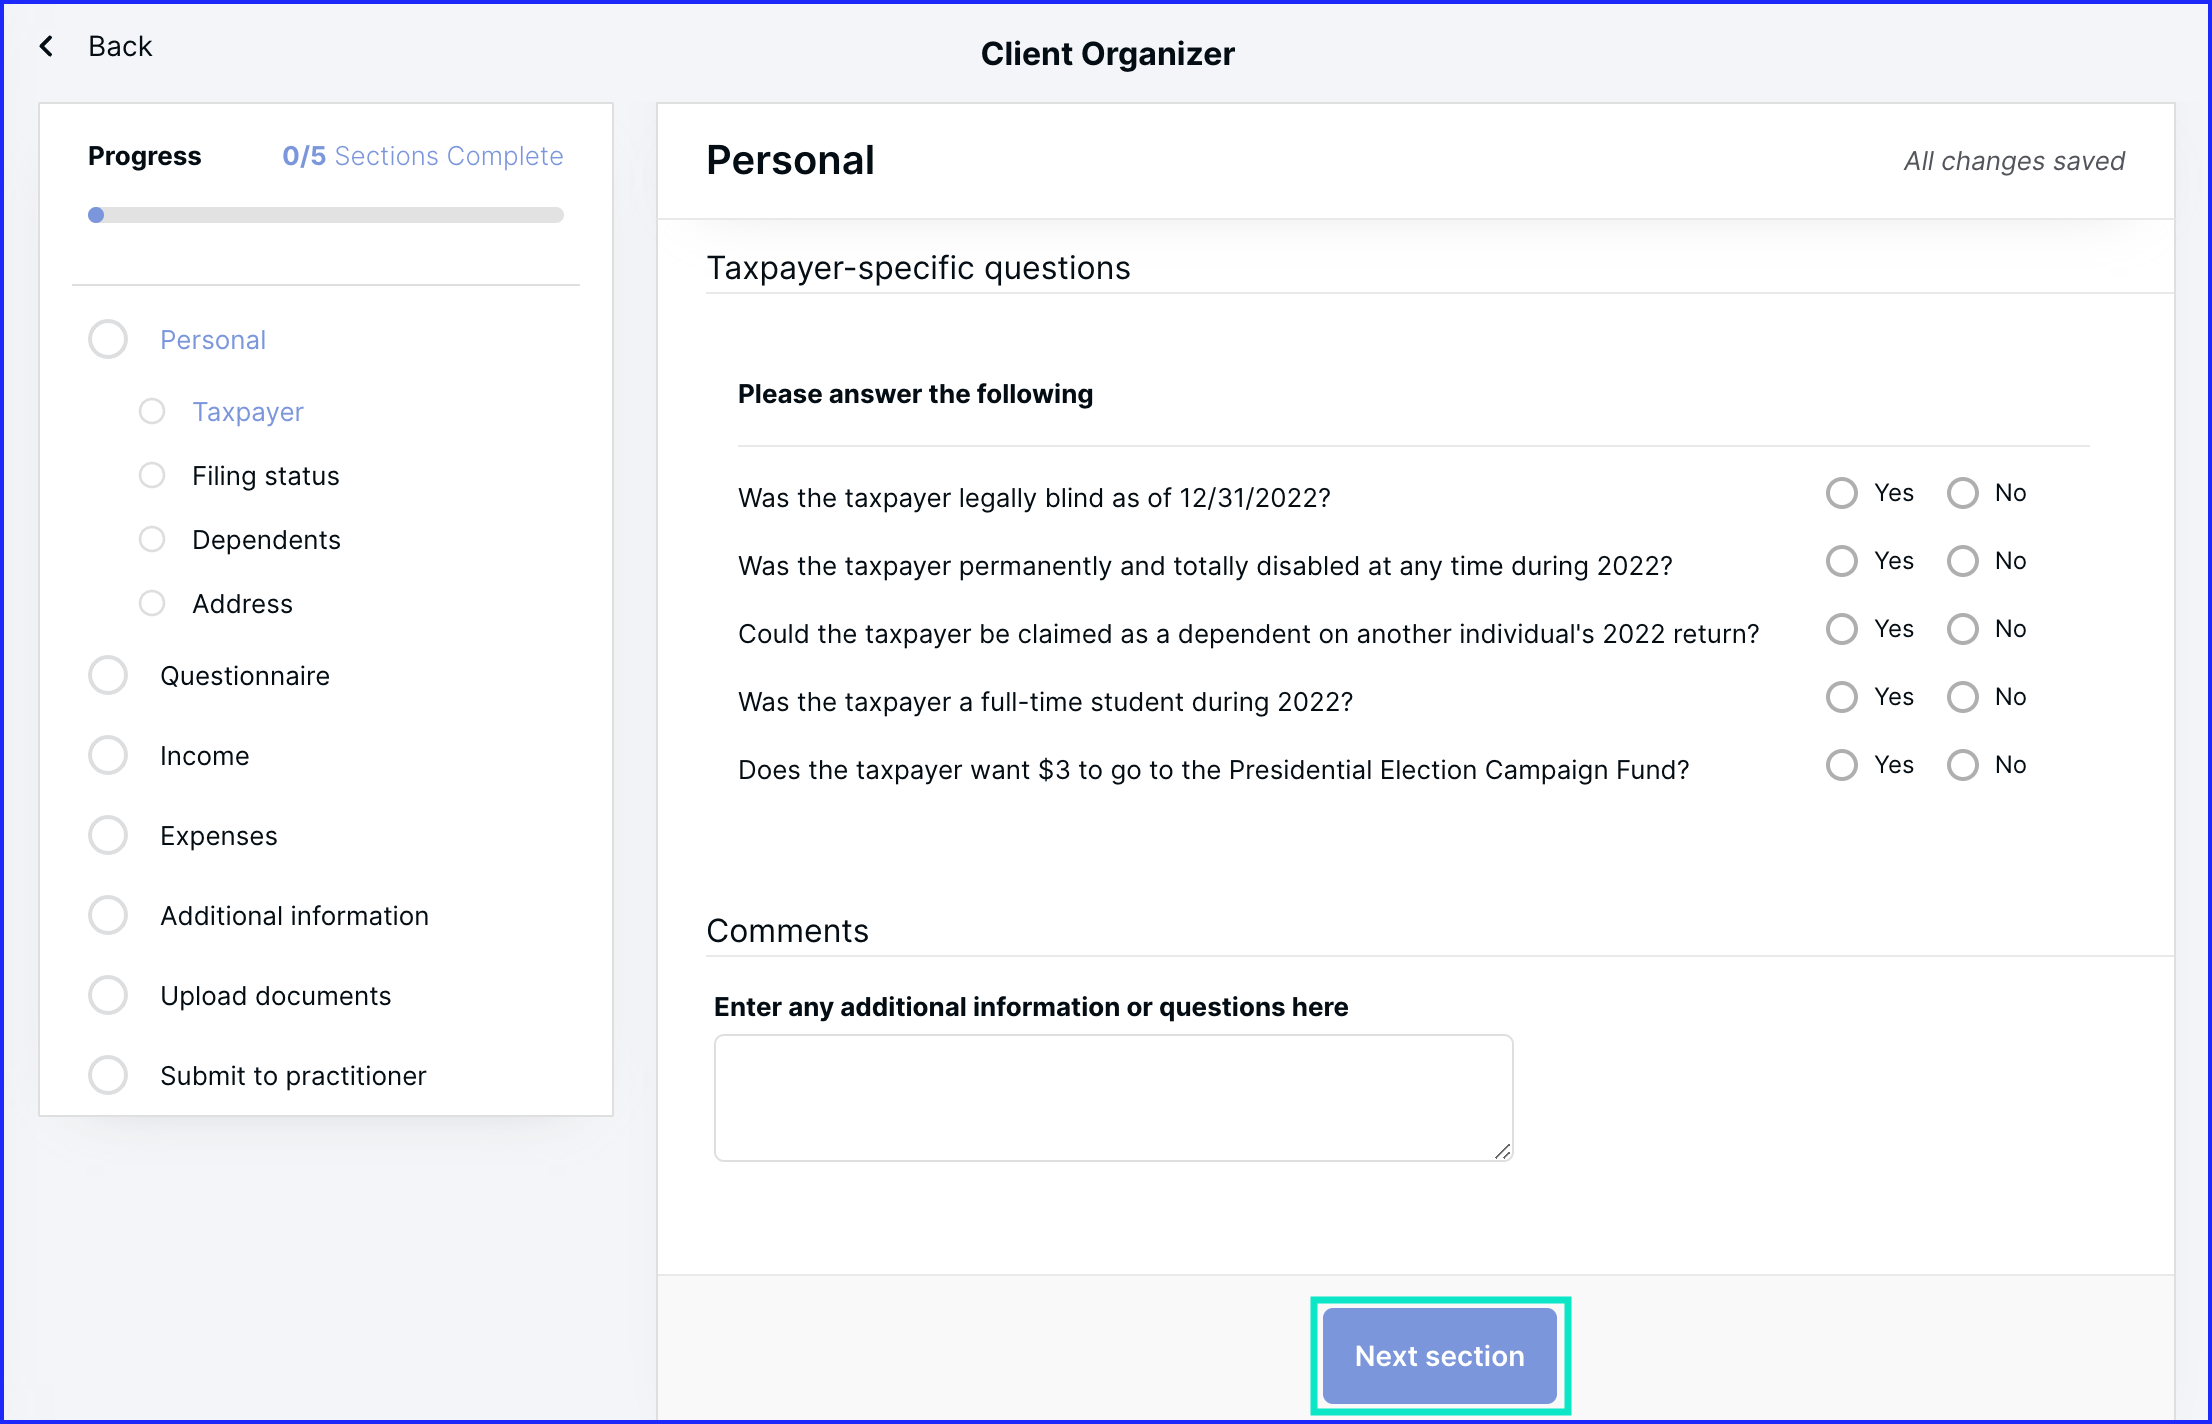Open the Dependents subsection

point(266,540)
